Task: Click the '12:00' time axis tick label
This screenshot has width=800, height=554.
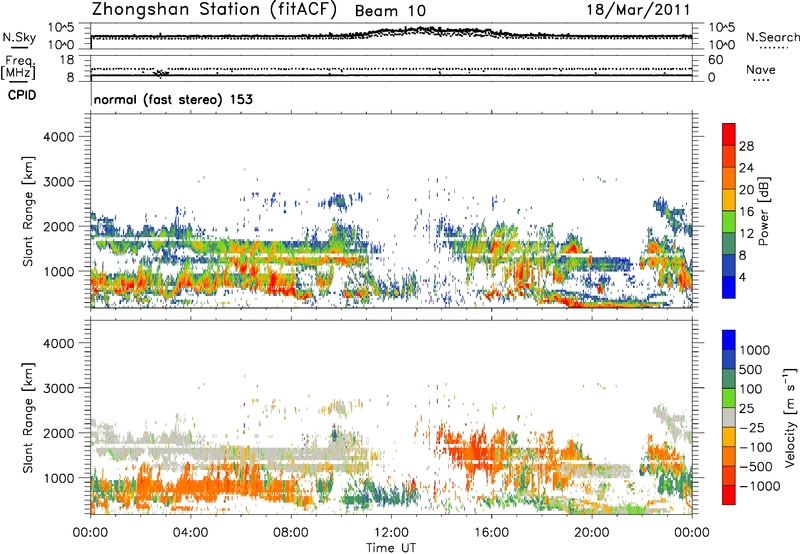Action: click(391, 533)
